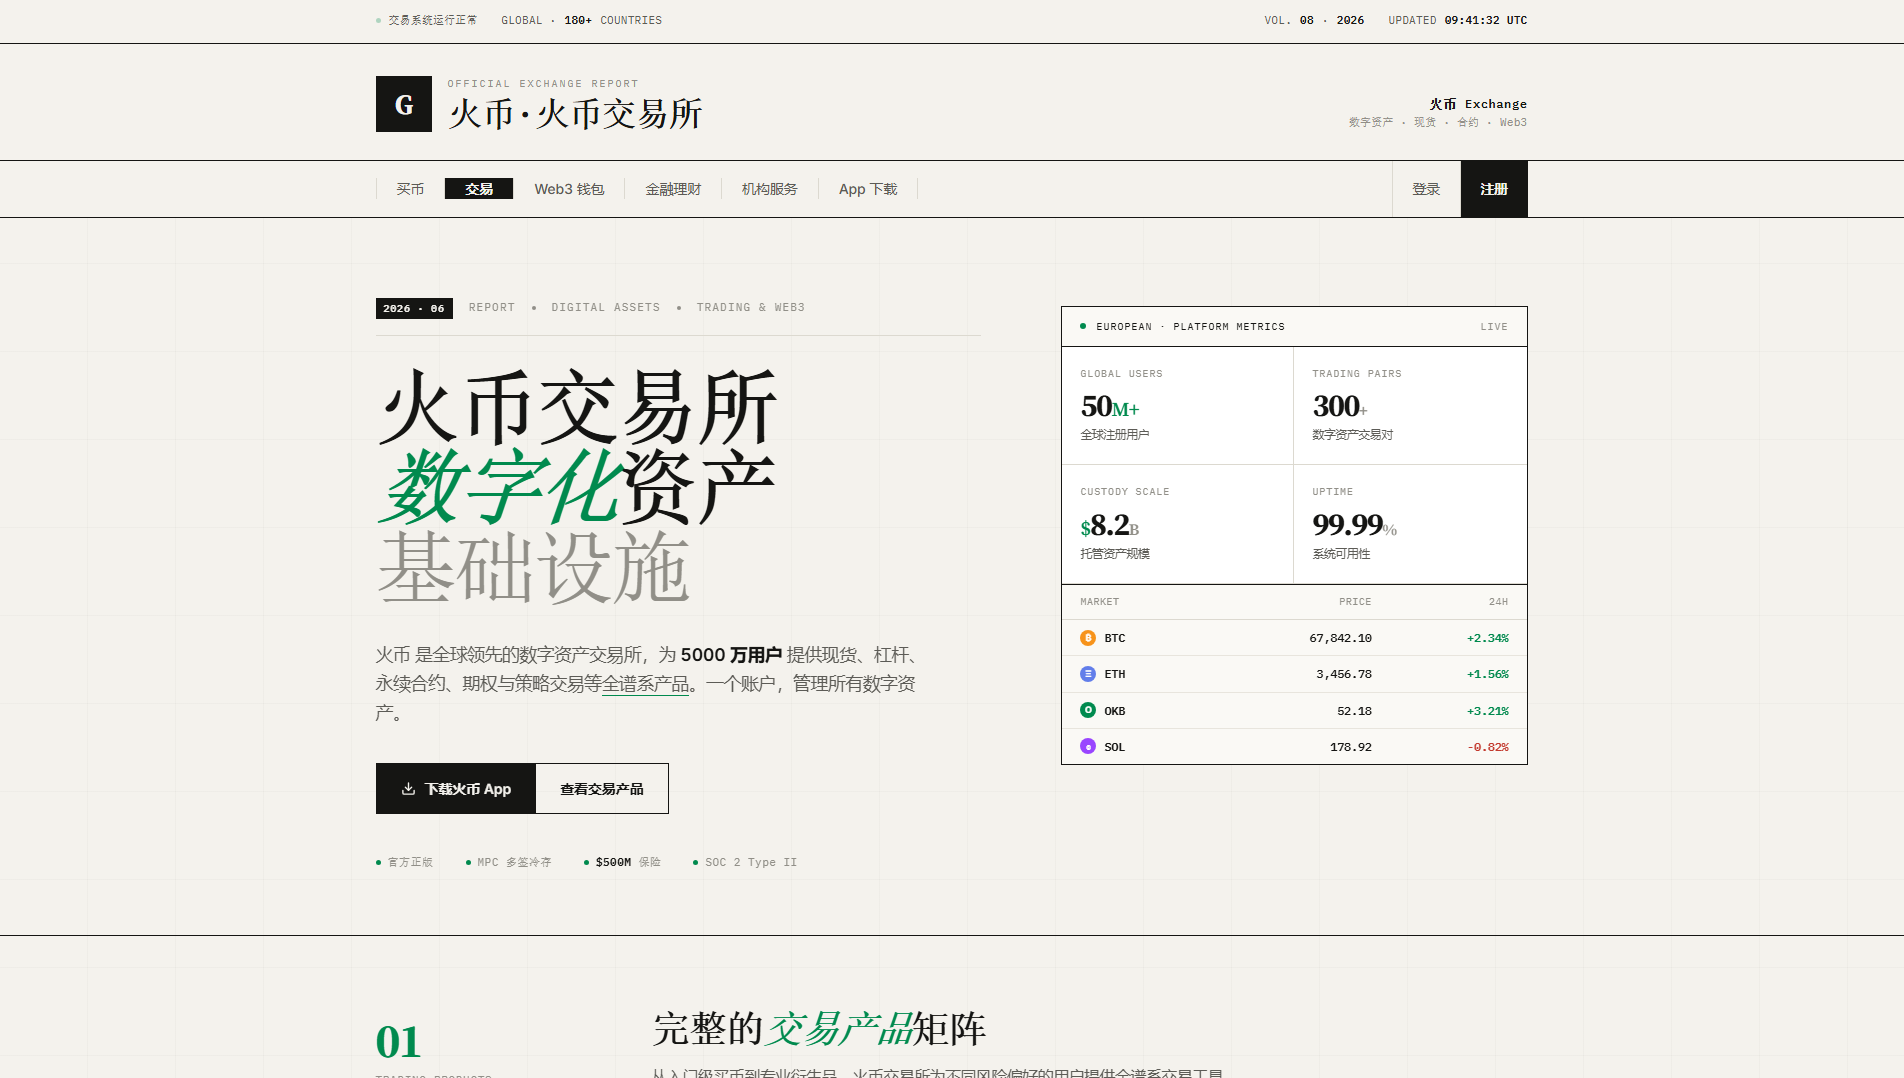Follow the underlined 全谱系产品 link
Viewport: 1904px width, 1078px height.
click(x=646, y=684)
